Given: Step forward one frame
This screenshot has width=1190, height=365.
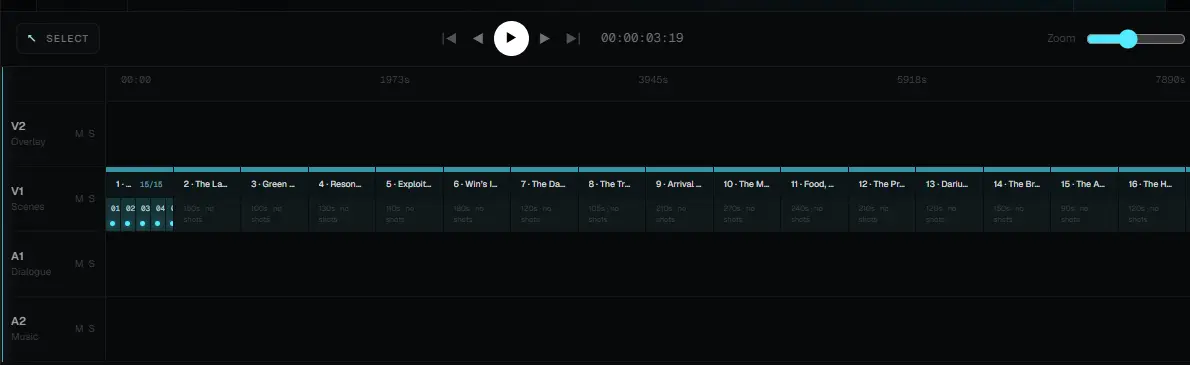Looking at the screenshot, I should tap(544, 38).
